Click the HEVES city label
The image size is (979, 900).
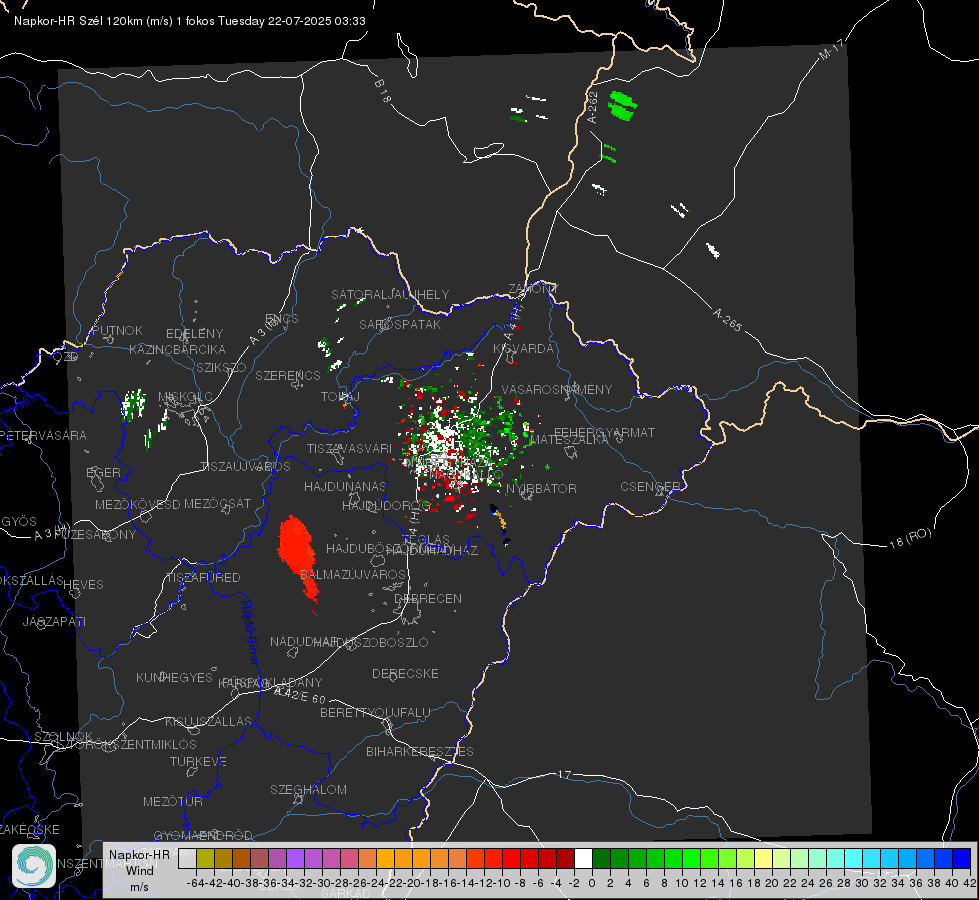(84, 585)
